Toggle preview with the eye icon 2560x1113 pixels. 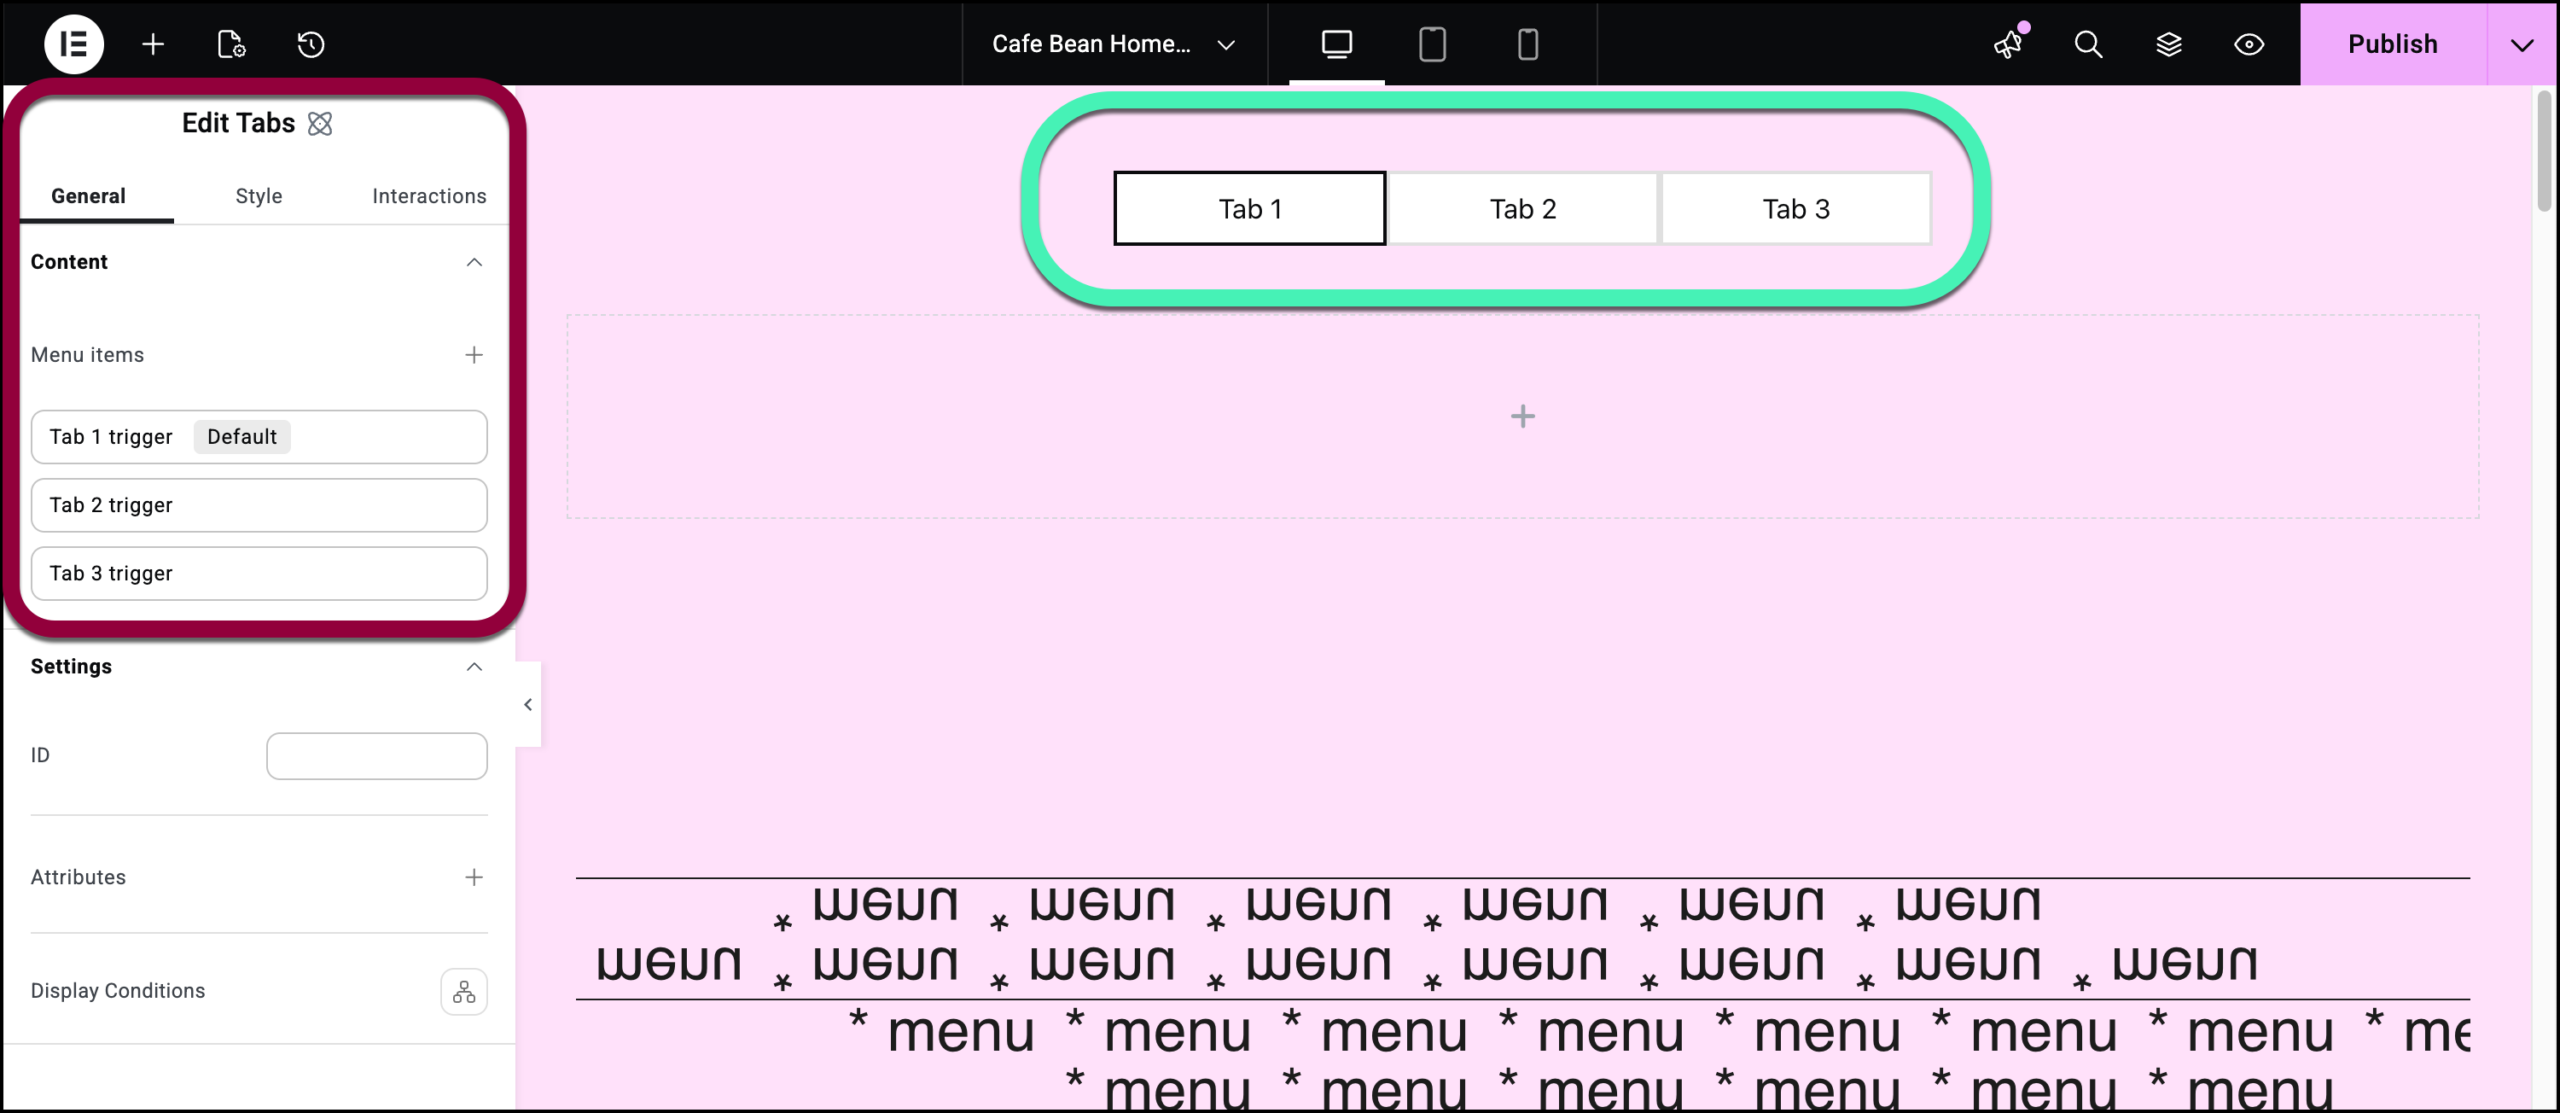coord(2249,44)
